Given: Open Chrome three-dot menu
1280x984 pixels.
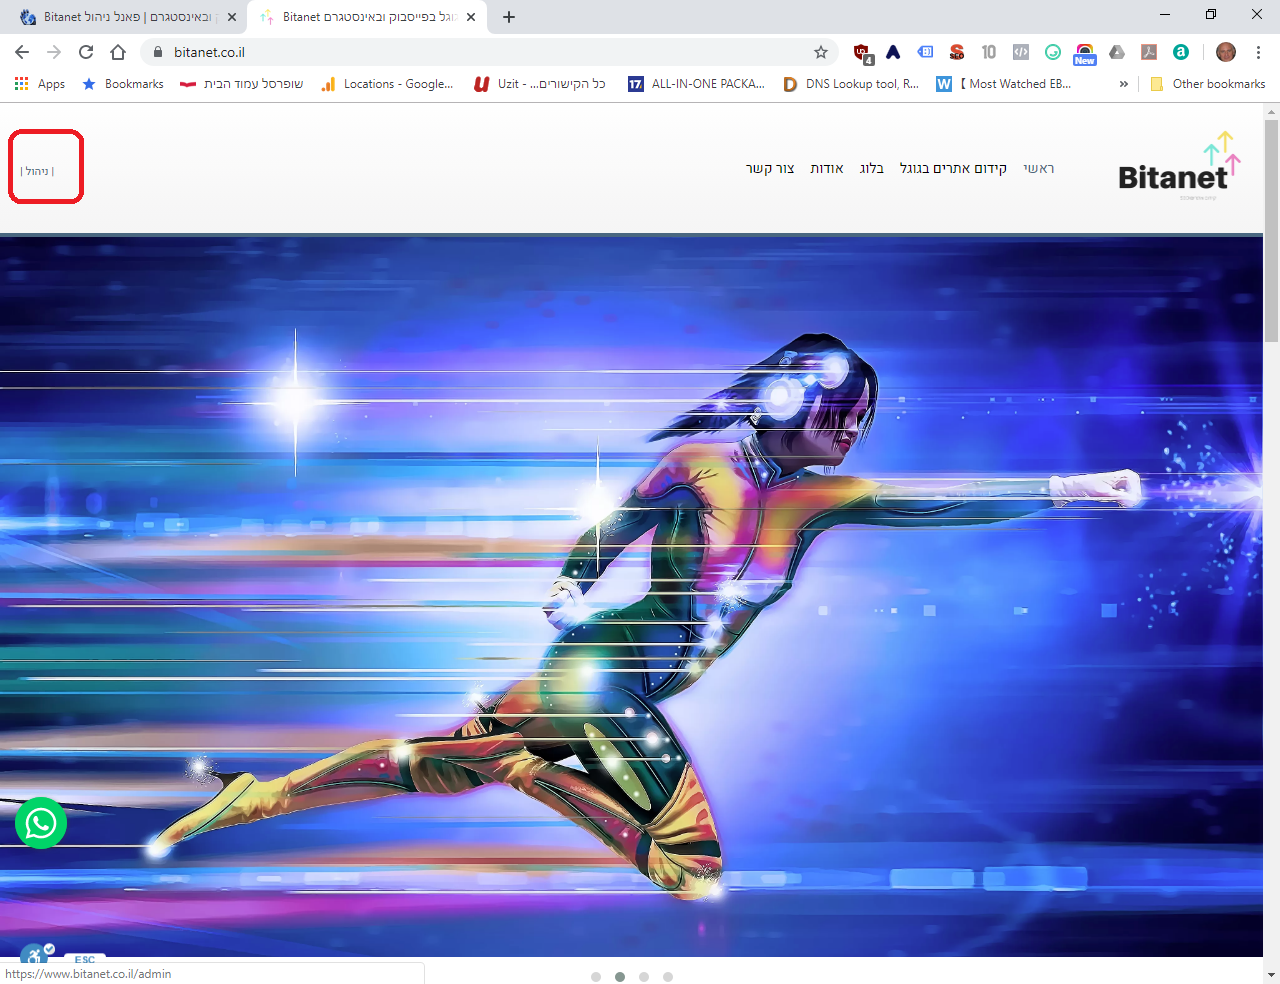Looking at the screenshot, I should [1258, 52].
